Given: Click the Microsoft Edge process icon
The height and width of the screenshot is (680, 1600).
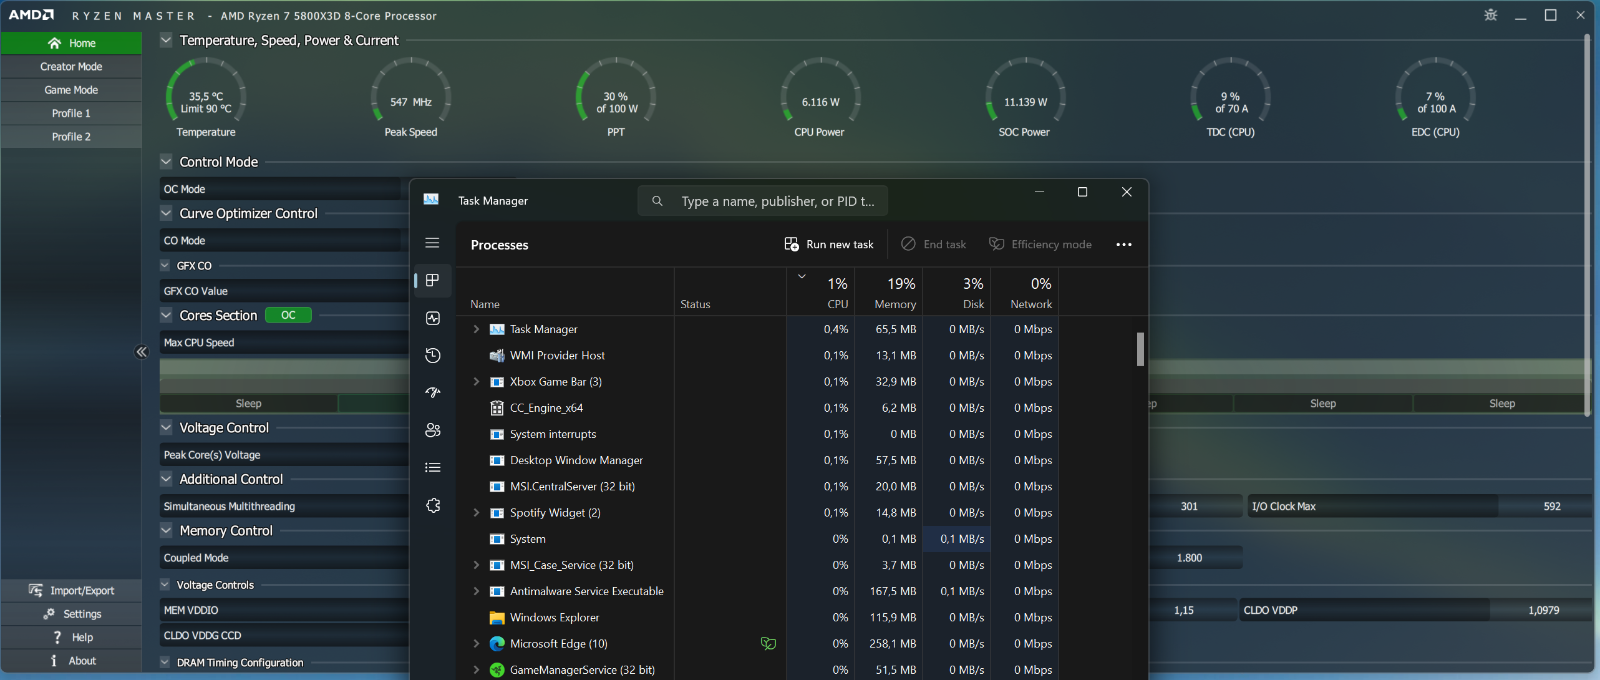Looking at the screenshot, I should pyautogui.click(x=497, y=644).
